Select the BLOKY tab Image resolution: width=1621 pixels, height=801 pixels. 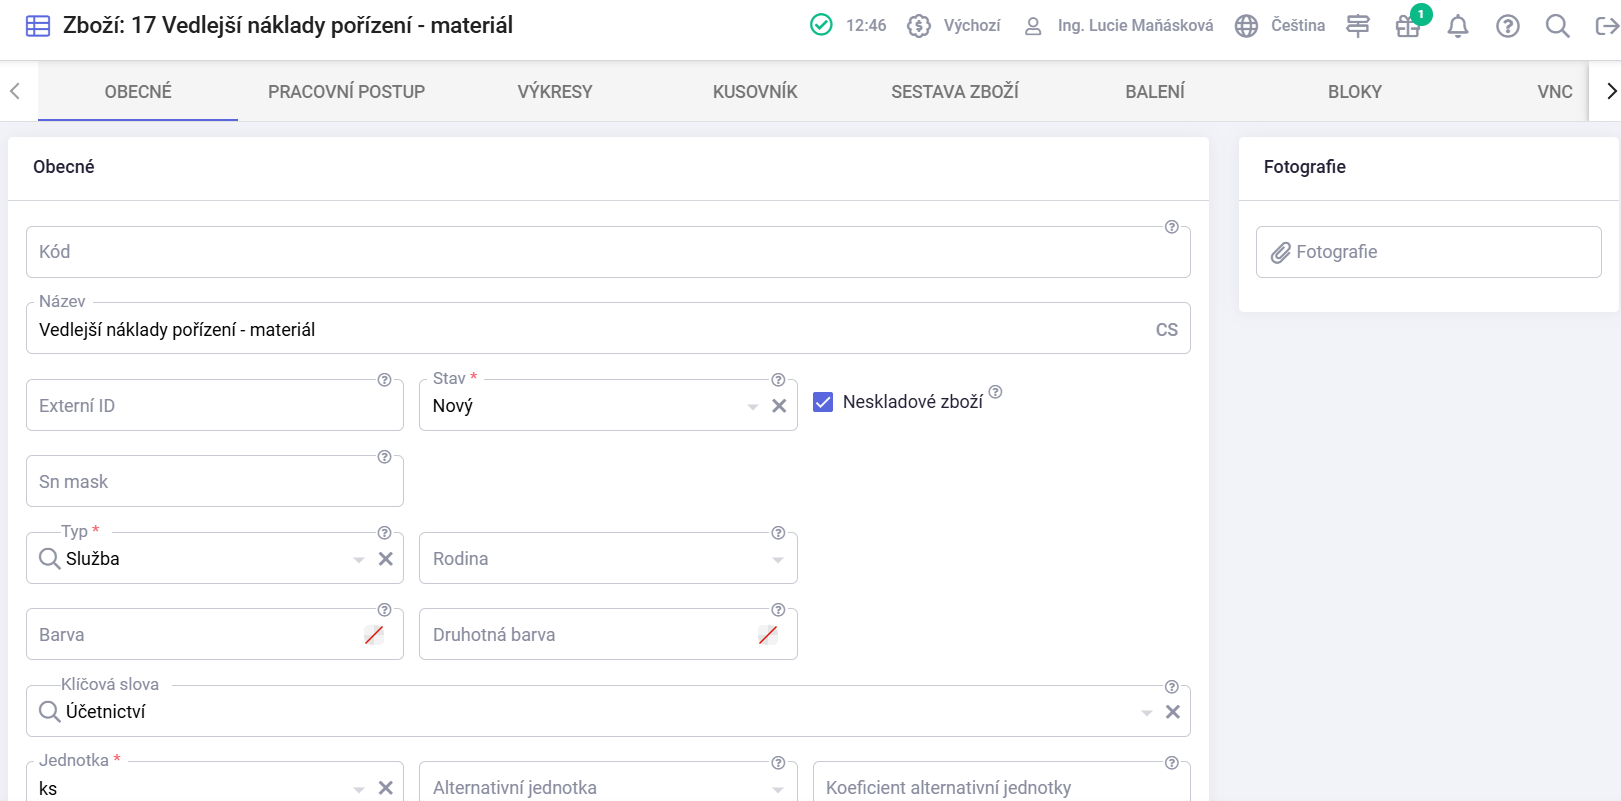point(1355,92)
